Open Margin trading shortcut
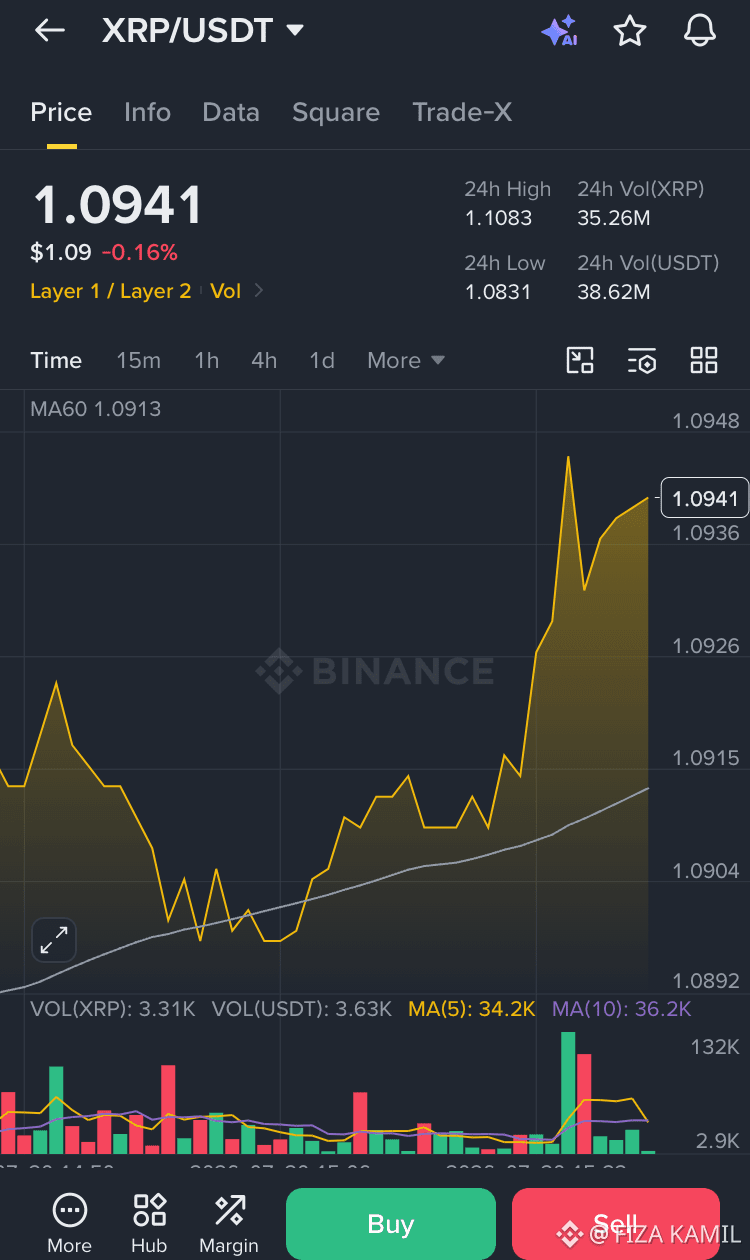 click(229, 1223)
